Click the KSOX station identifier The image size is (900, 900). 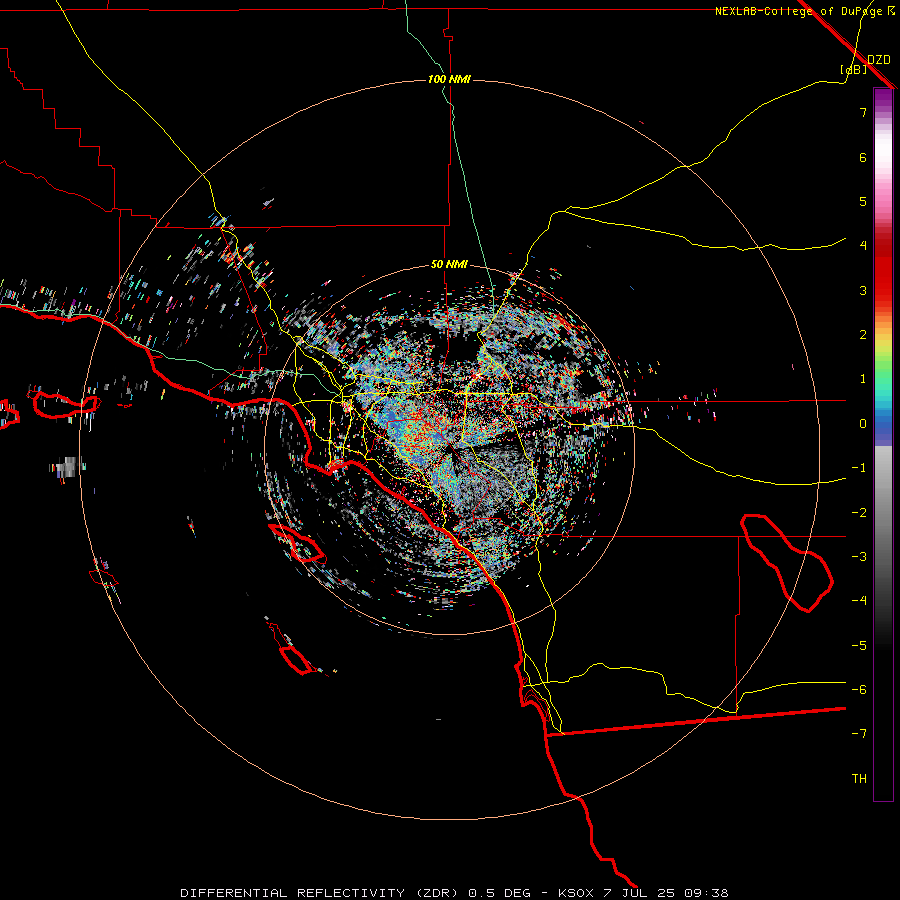(576, 893)
